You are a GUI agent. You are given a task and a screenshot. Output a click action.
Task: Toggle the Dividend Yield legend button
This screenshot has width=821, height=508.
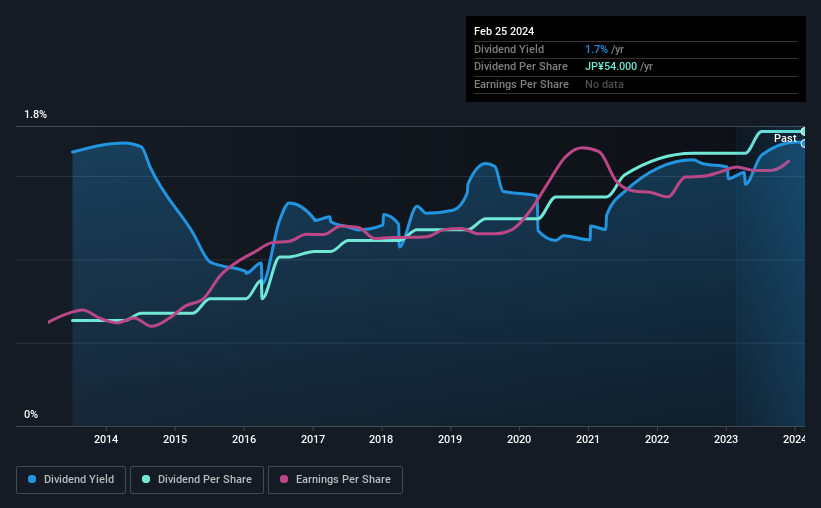click(71, 480)
